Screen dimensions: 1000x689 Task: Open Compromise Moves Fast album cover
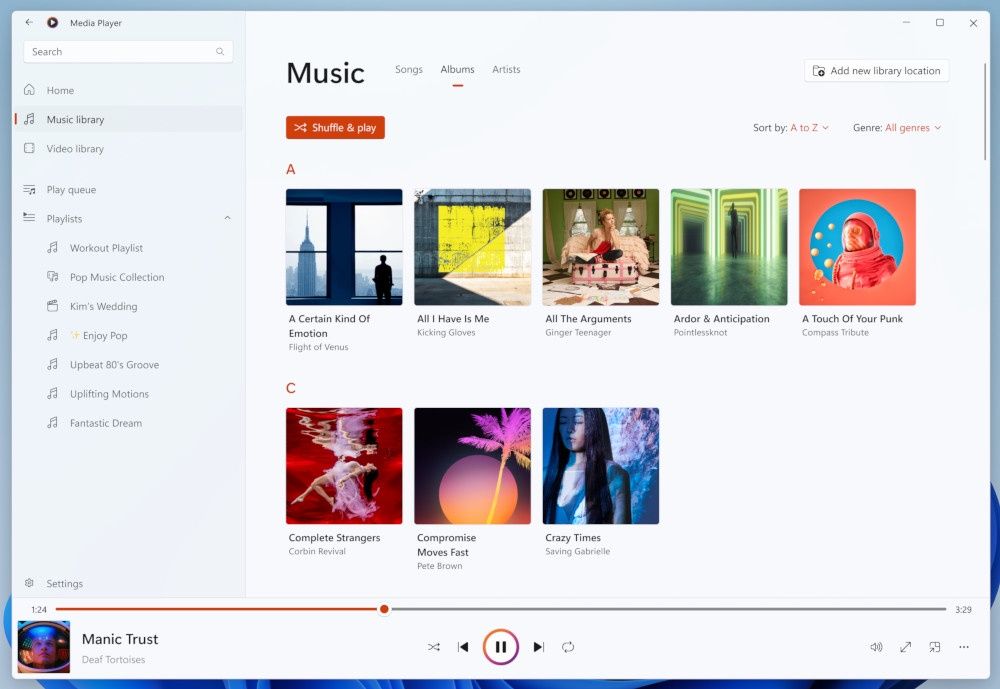pyautogui.click(x=473, y=466)
